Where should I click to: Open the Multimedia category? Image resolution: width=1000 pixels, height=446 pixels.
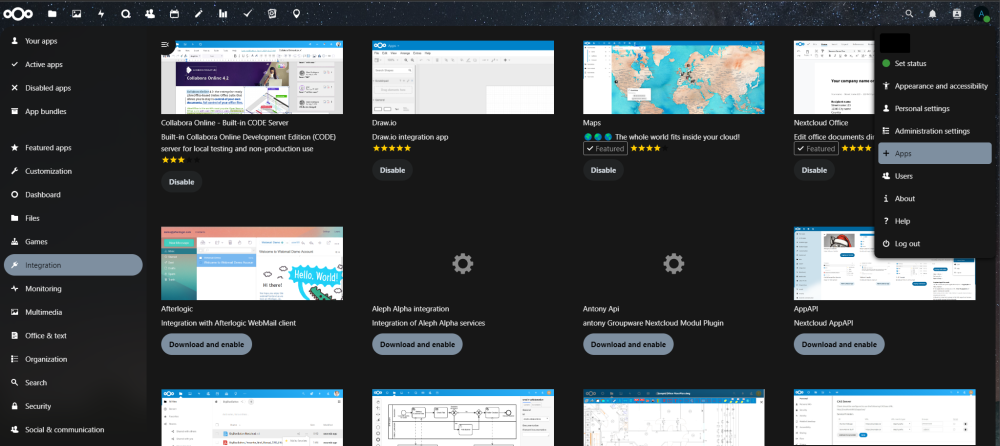pyautogui.click(x=73, y=312)
